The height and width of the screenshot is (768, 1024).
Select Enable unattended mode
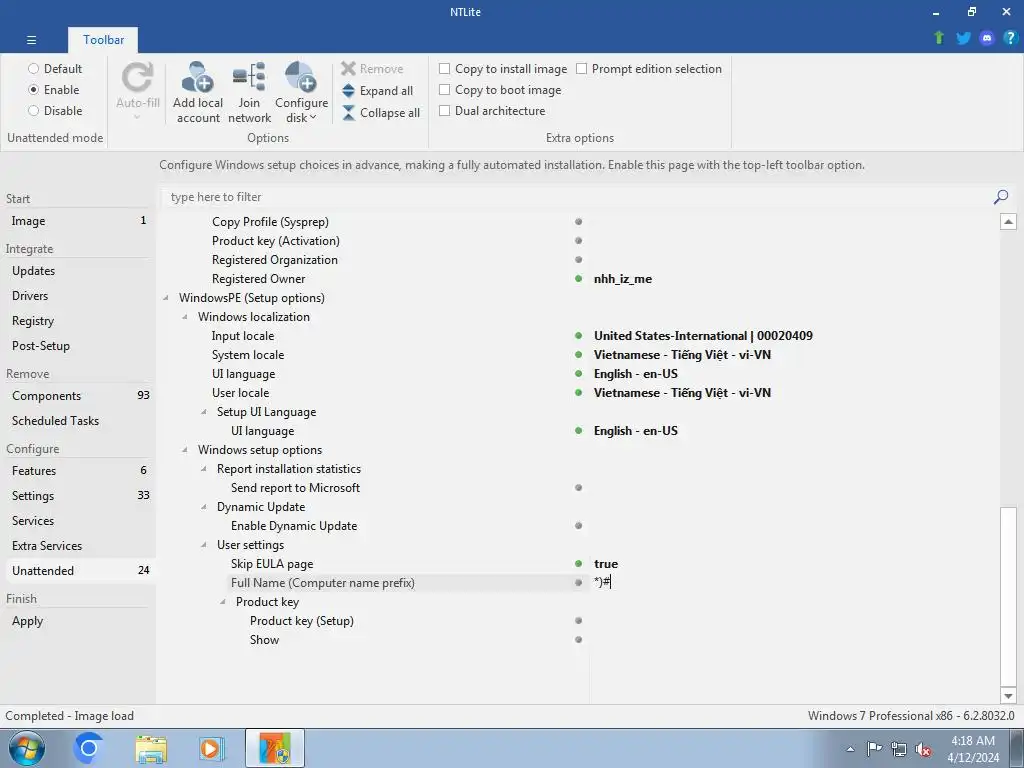click(x=33, y=89)
